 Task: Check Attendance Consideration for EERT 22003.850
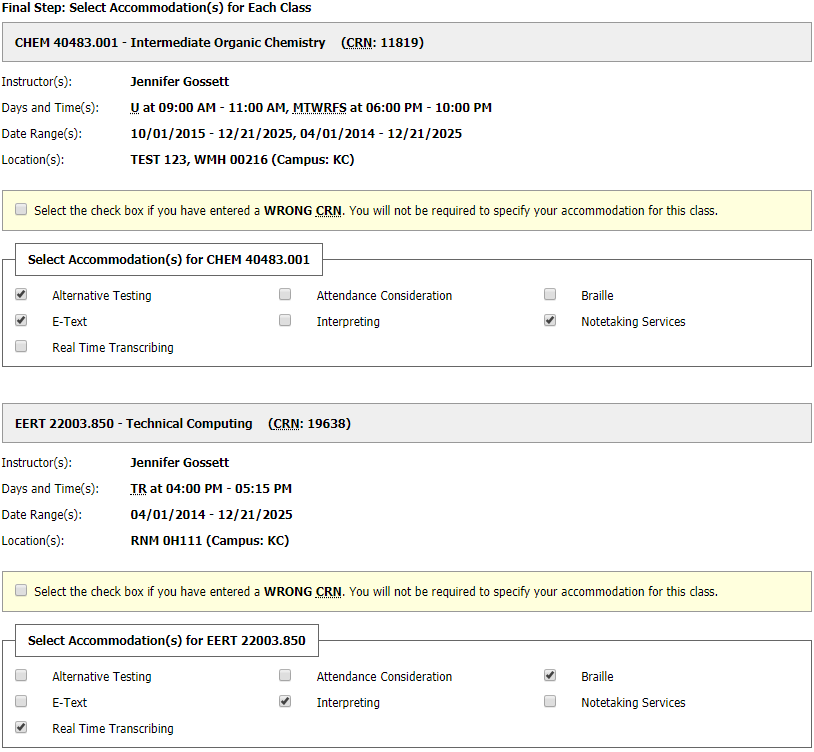click(x=285, y=675)
